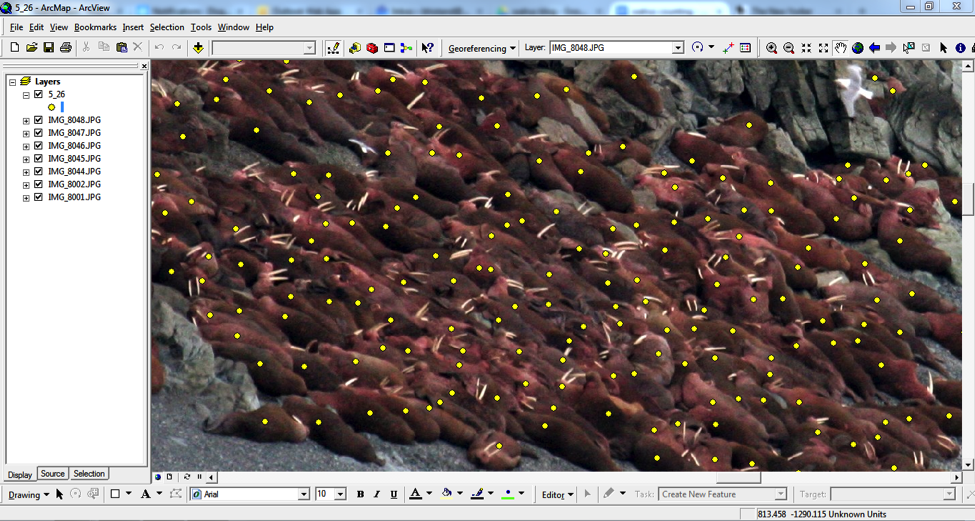Toggle visibility of IMG_8045.JPG layer
Viewport: 975px width, 521px height.
(39, 159)
